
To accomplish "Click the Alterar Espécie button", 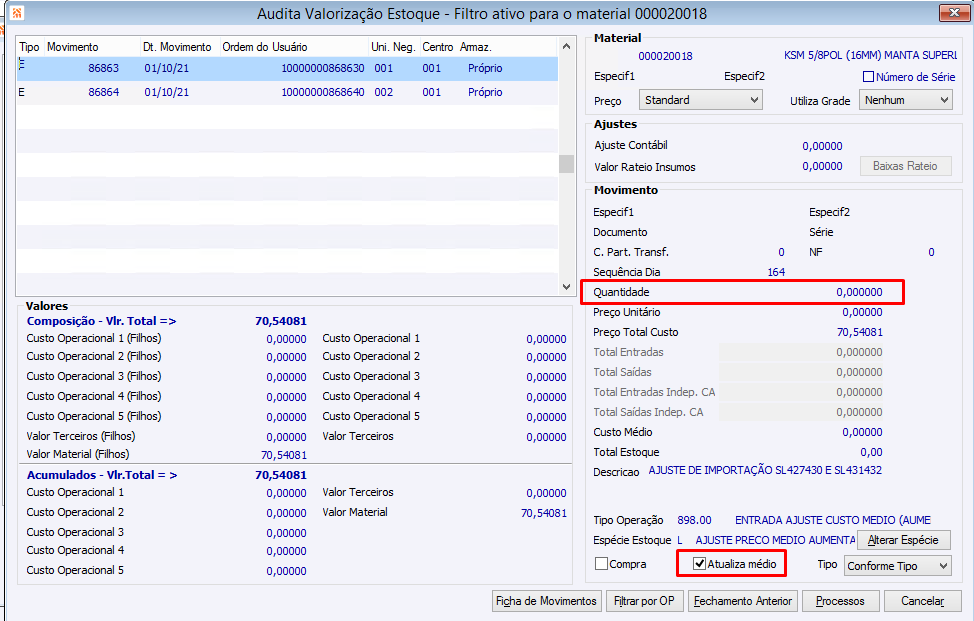I will tap(903, 540).
